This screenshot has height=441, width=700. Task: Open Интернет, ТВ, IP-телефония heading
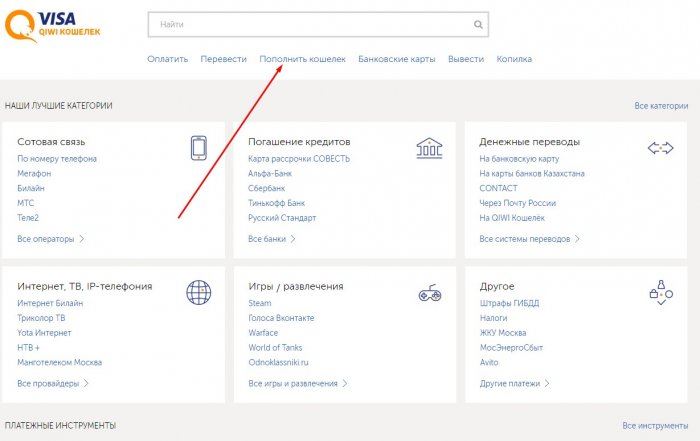coord(85,287)
